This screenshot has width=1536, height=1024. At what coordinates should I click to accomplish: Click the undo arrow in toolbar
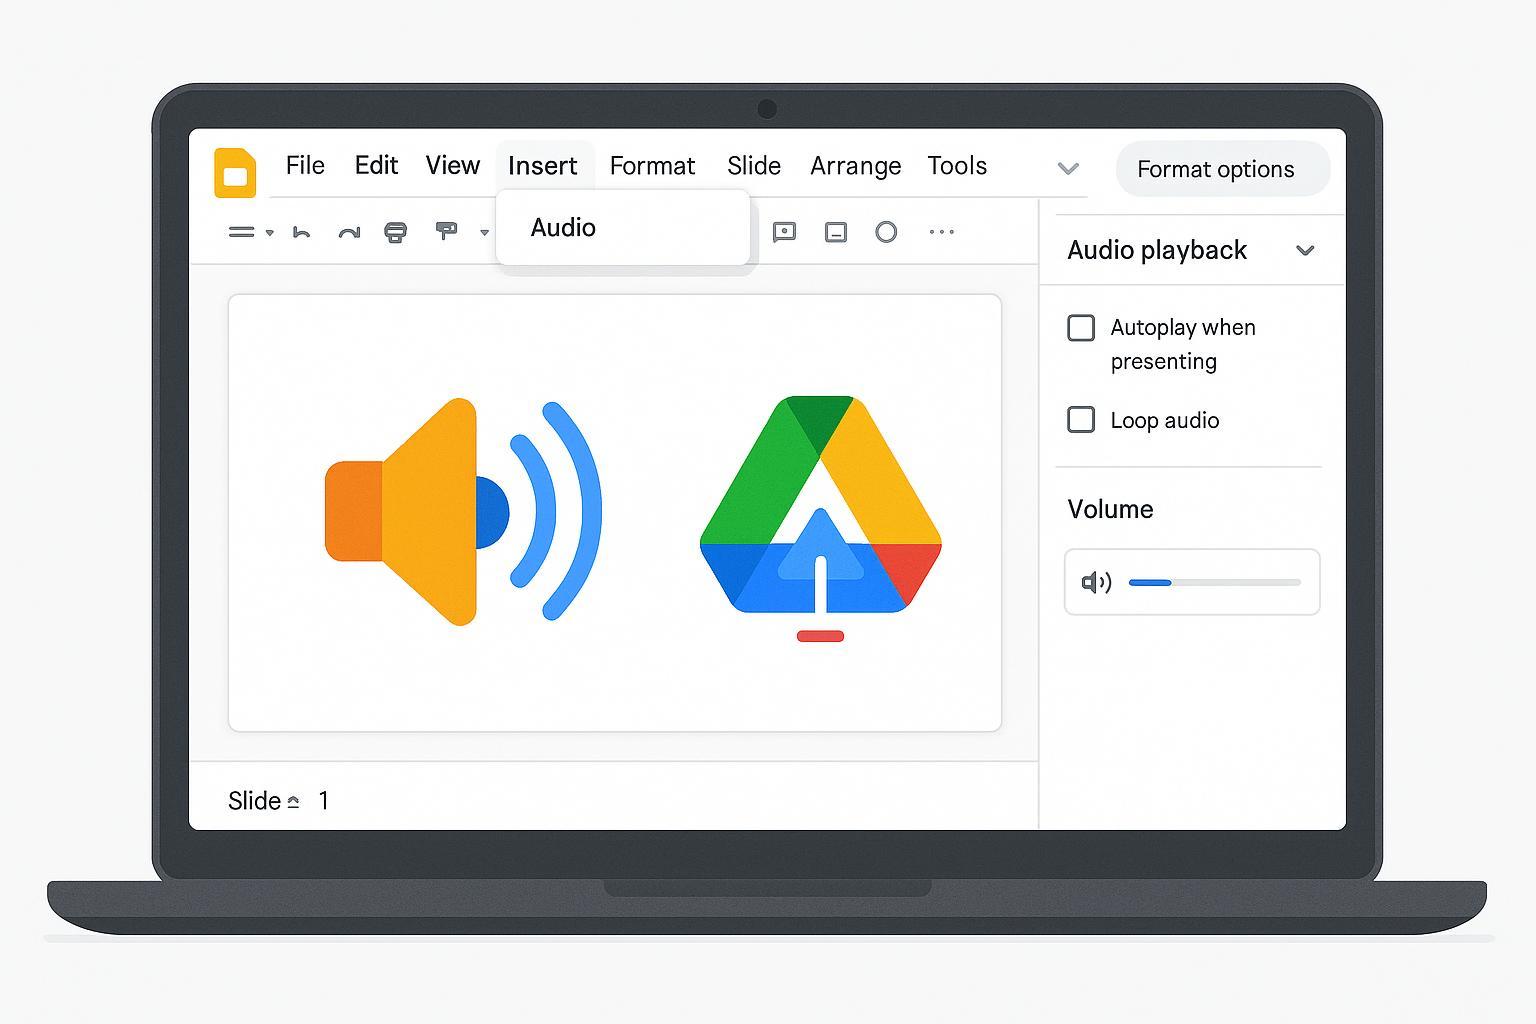tap(301, 232)
